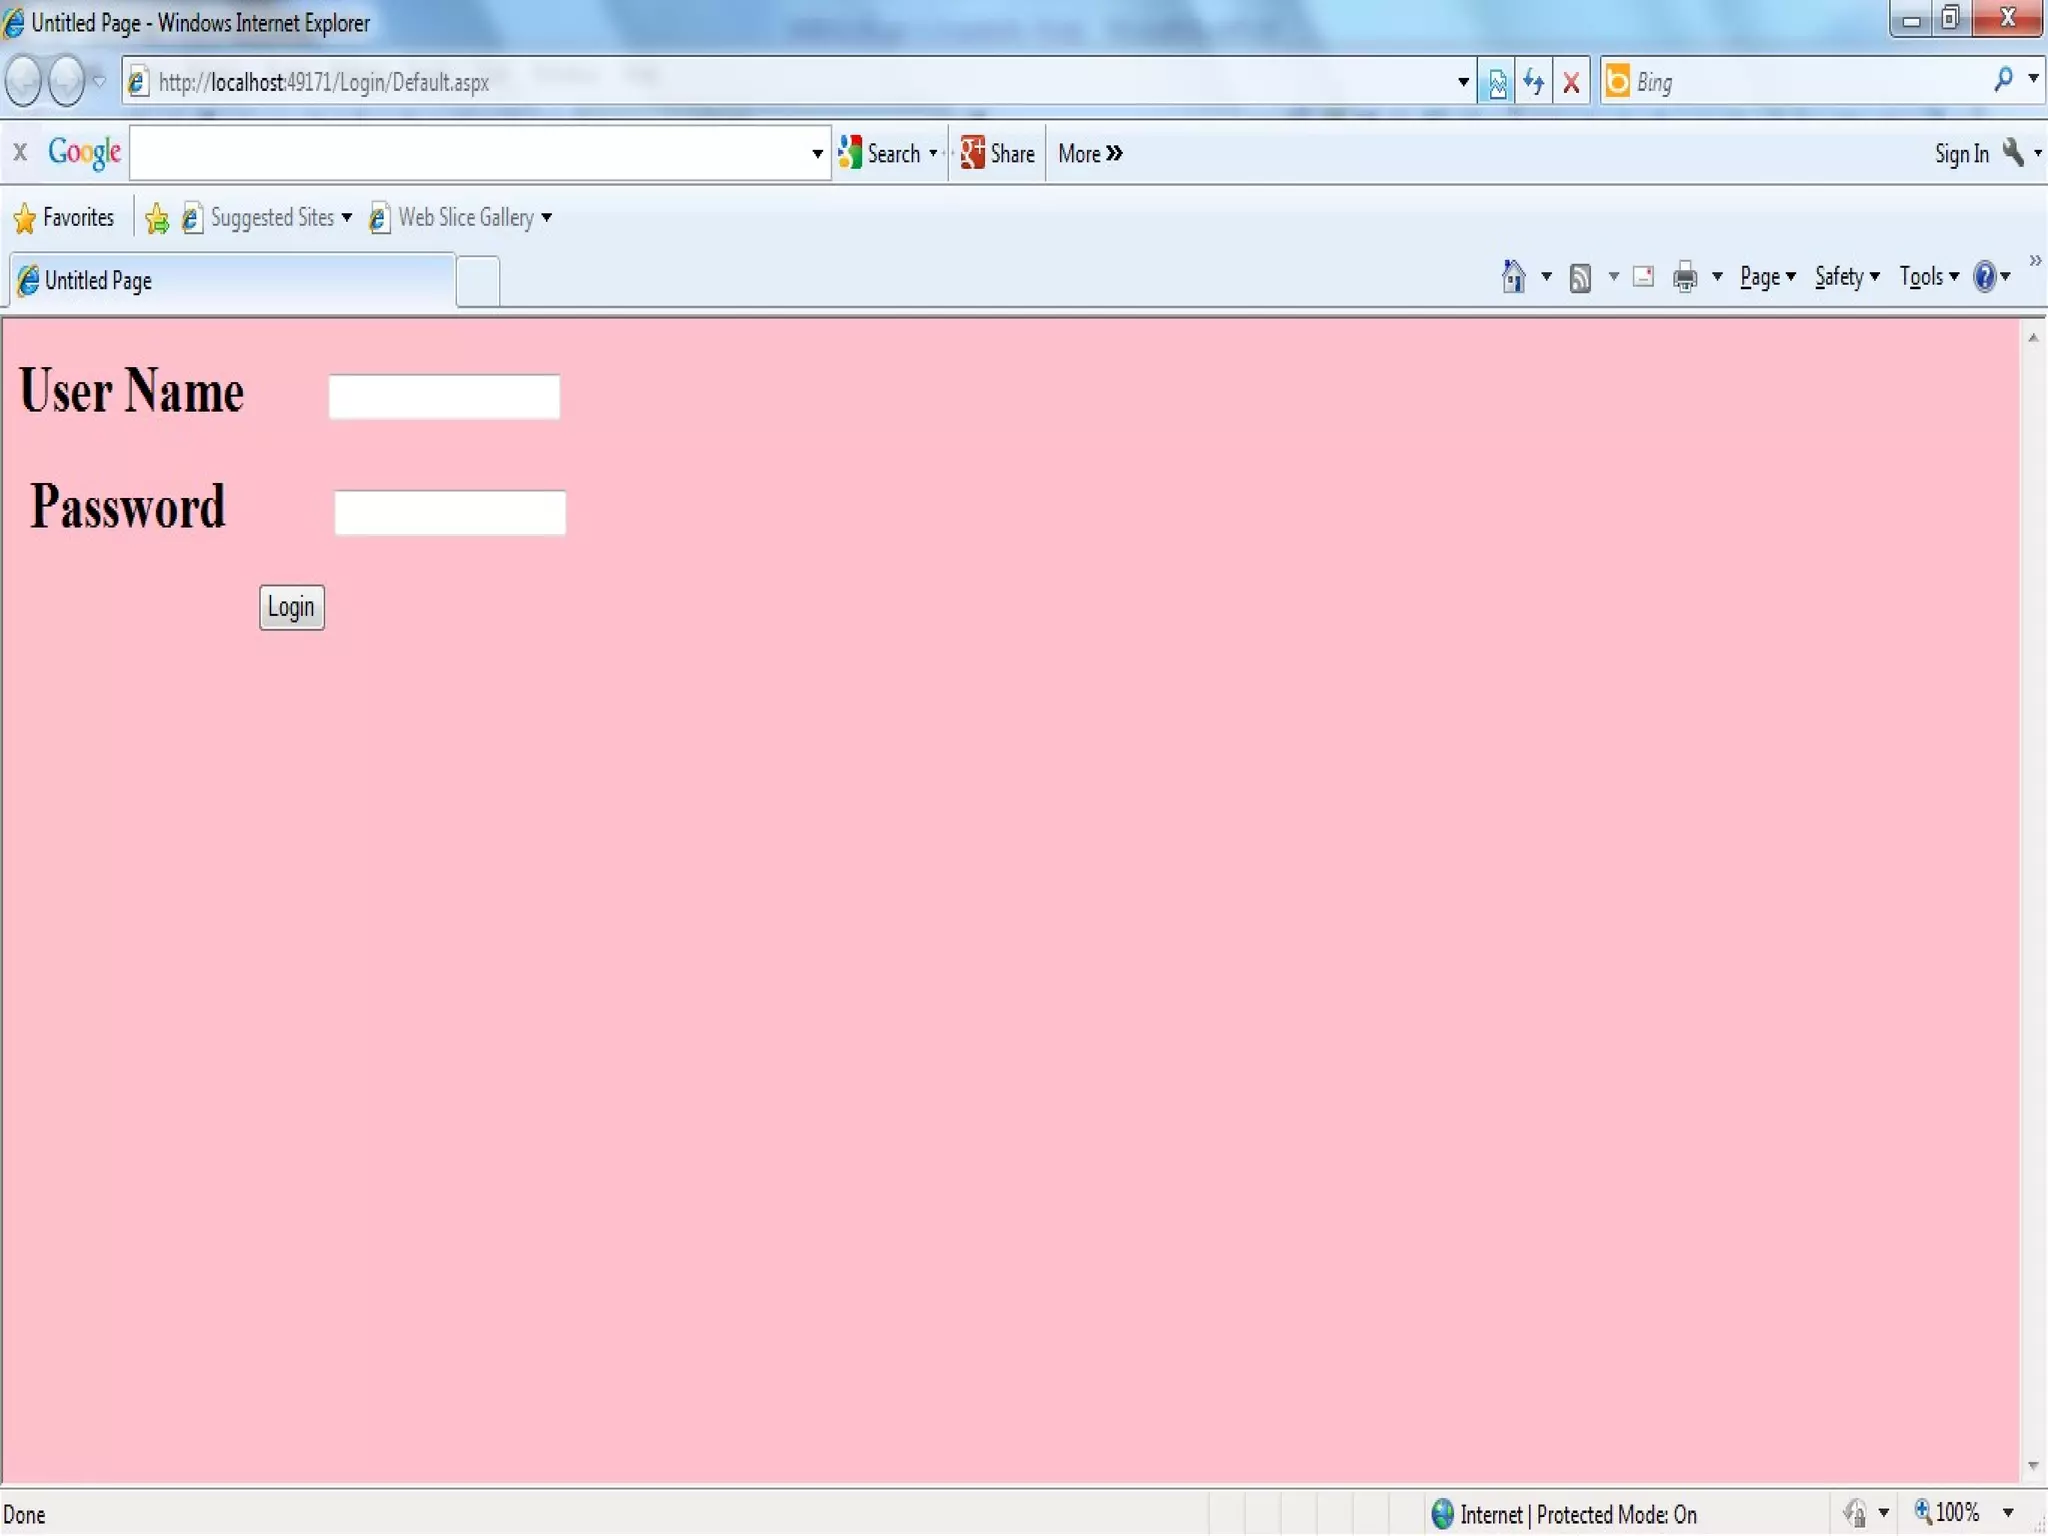Click the Home icon in command bar
The width and height of the screenshot is (2048, 1536).
pyautogui.click(x=1513, y=277)
